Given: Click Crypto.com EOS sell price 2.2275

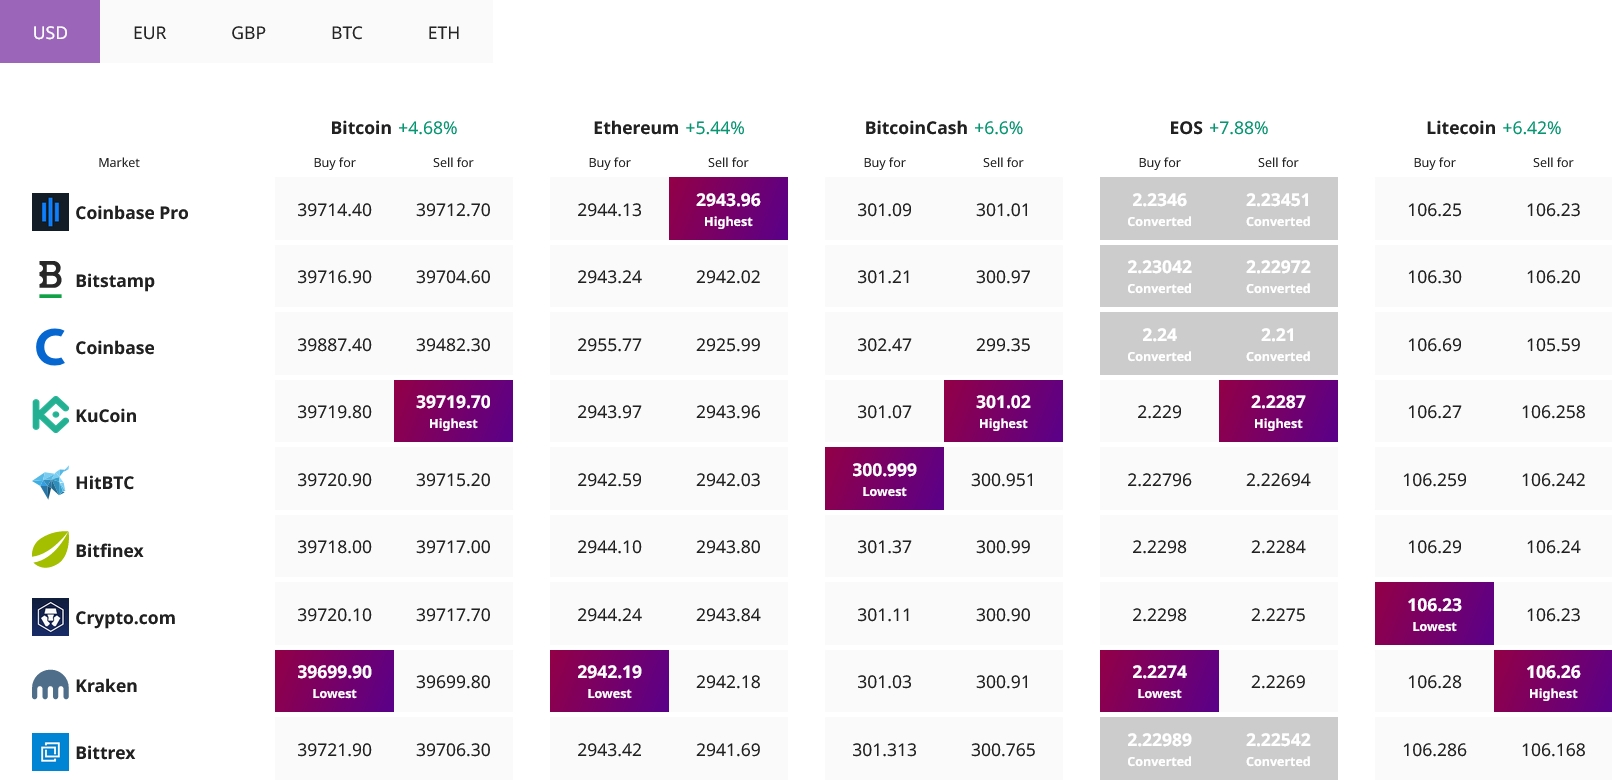Looking at the screenshot, I should 1278,615.
